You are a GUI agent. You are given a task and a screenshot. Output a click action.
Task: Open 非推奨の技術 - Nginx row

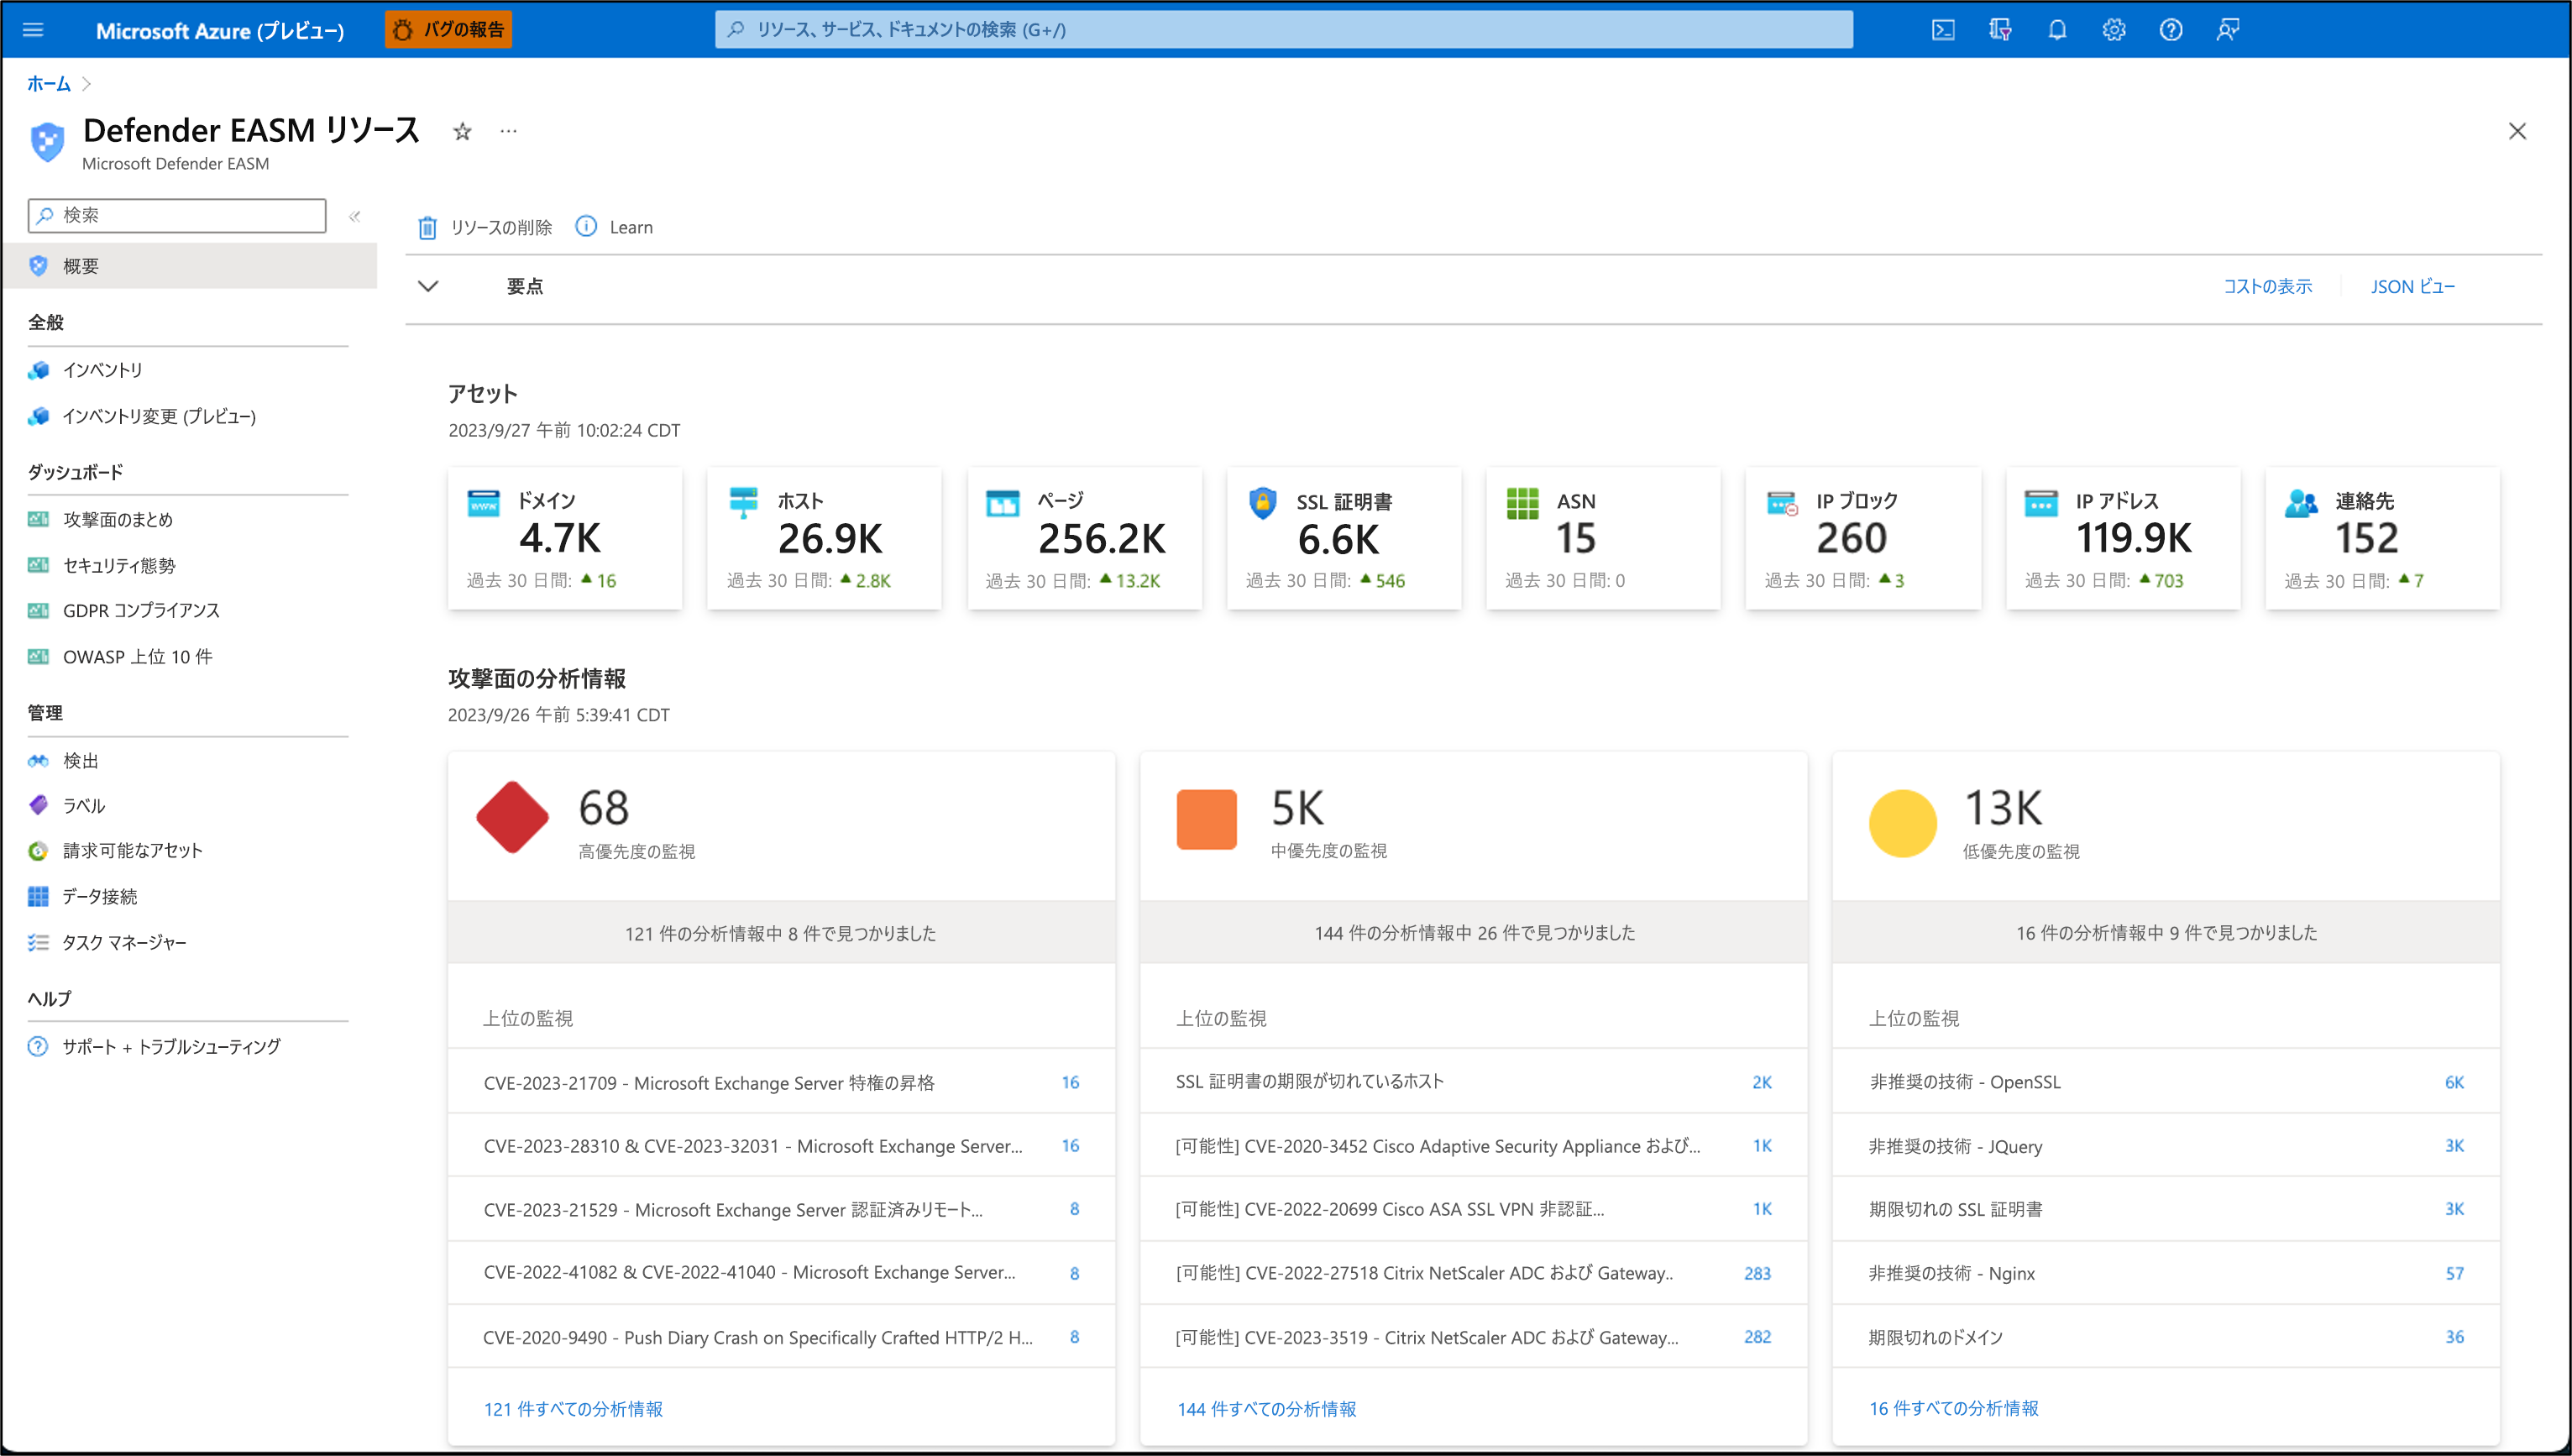[x=2166, y=1273]
